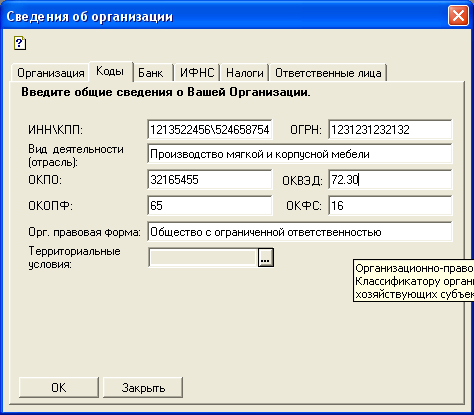Click the help question mark icon
Image resolution: width=474 pixels, height=415 pixels.
(20, 43)
